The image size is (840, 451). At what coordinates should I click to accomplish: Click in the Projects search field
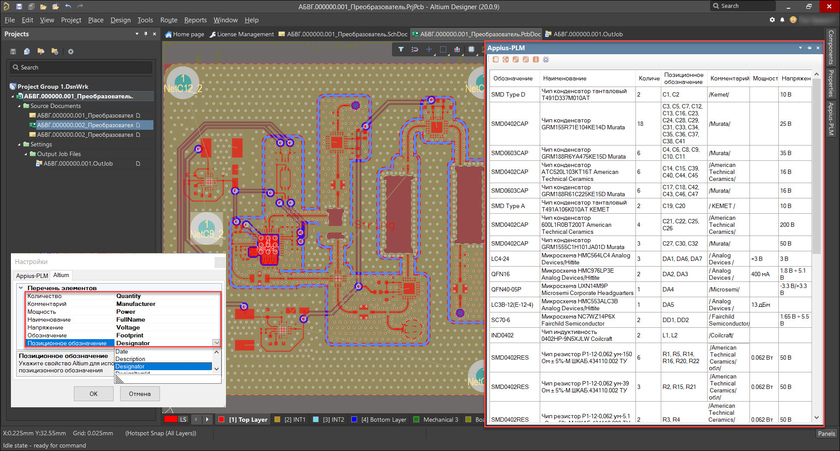78,67
